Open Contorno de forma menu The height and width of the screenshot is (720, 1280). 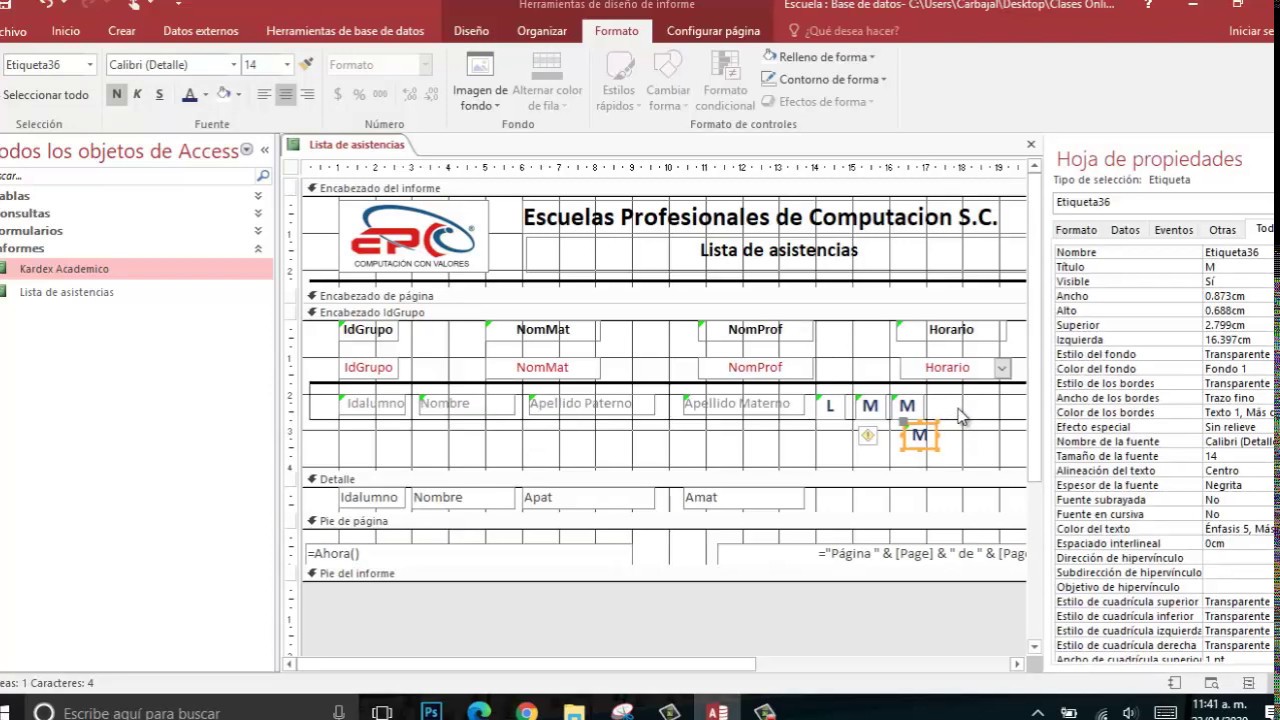824,79
